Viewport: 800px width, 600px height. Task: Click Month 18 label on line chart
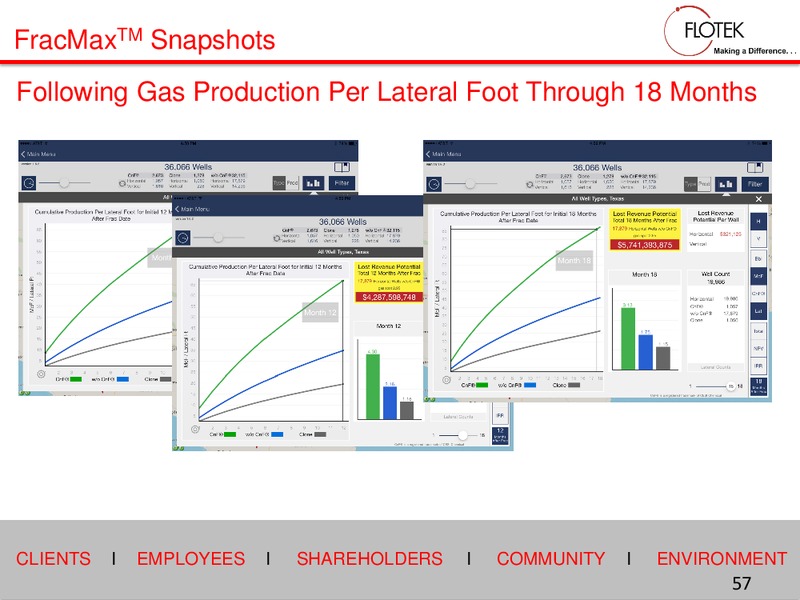click(x=574, y=260)
